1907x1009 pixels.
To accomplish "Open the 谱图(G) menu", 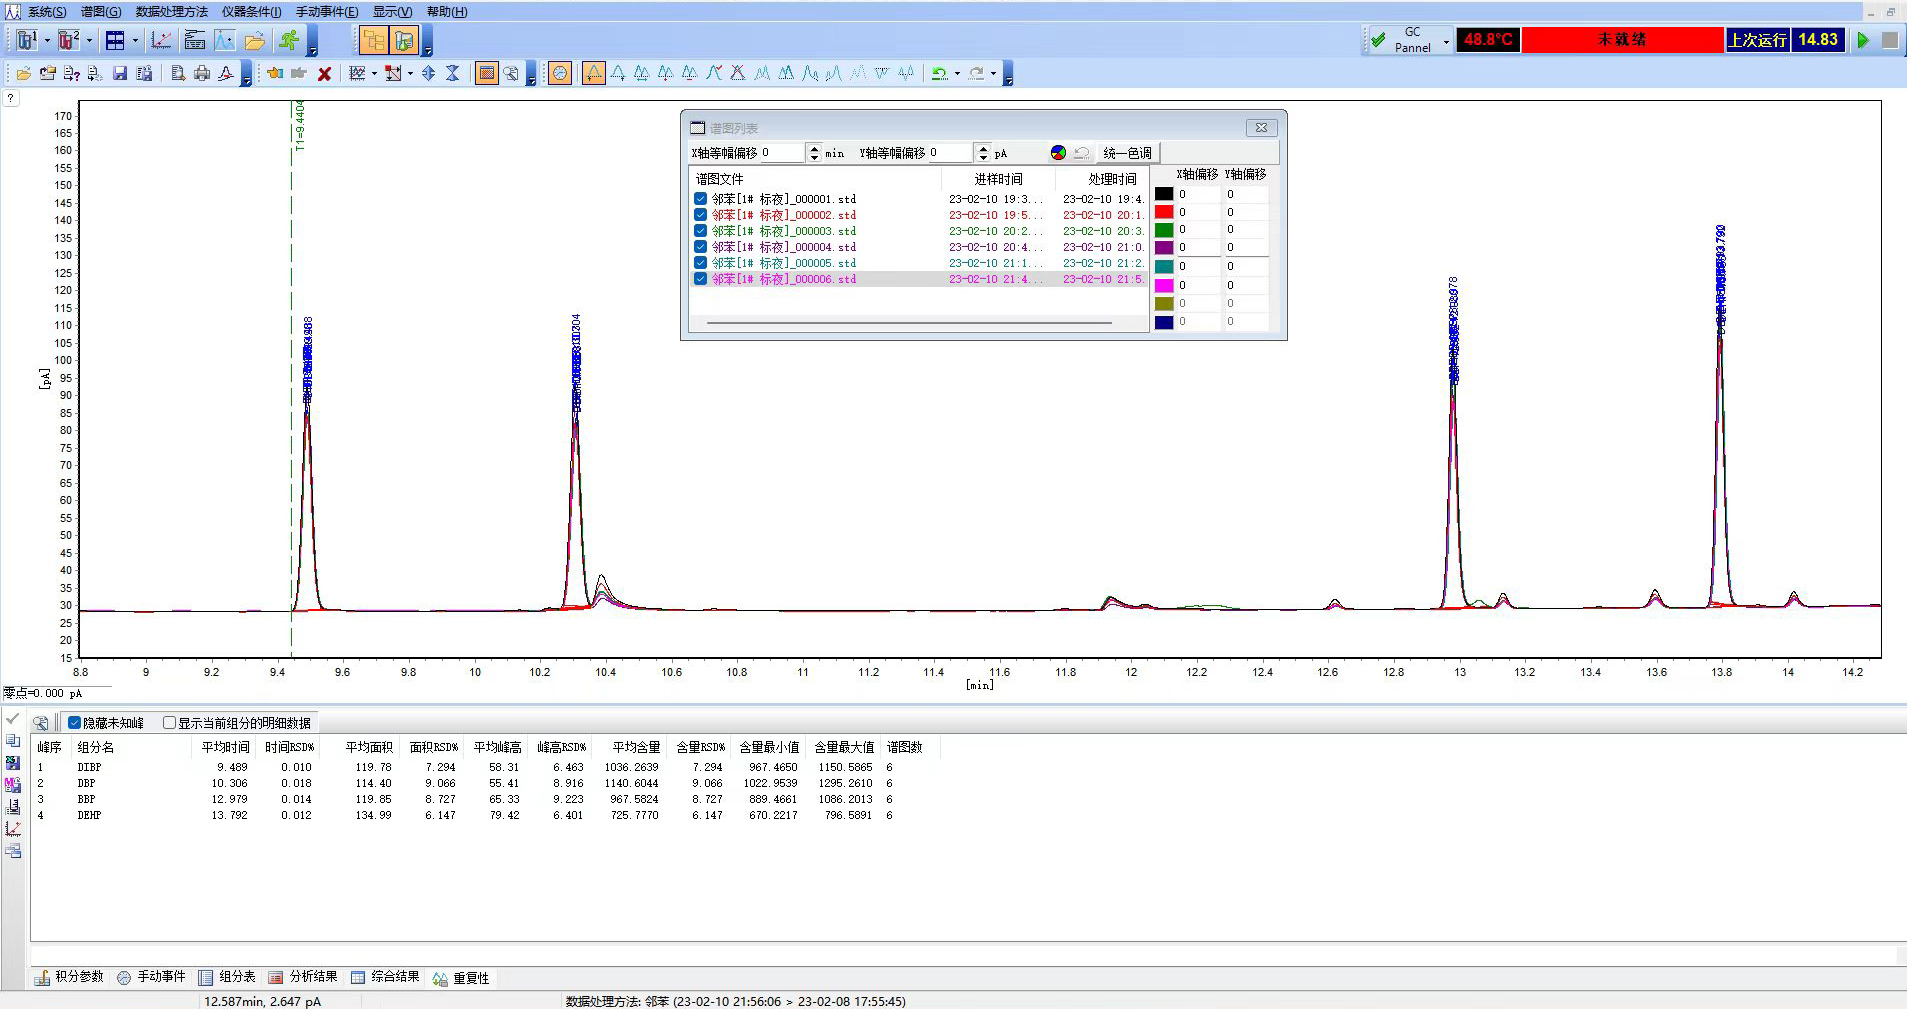I will 101,12.
